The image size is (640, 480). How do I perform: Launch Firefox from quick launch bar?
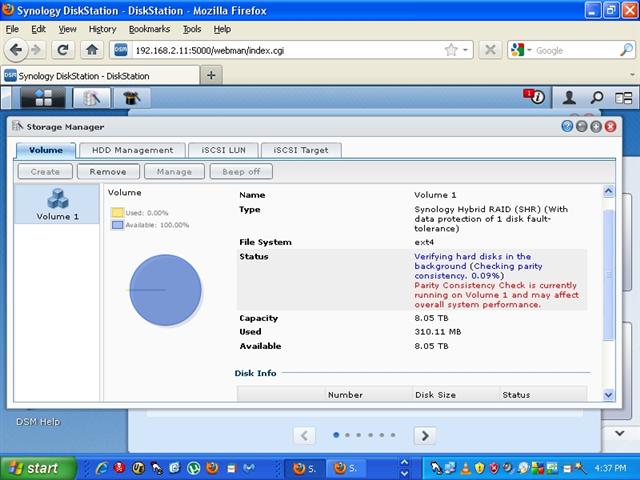212,468
